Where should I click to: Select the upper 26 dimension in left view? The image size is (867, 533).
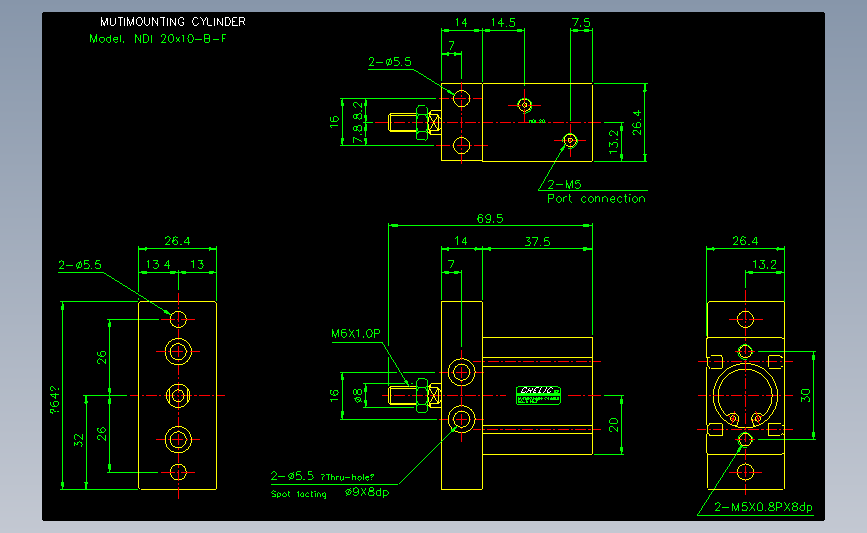coord(102,358)
